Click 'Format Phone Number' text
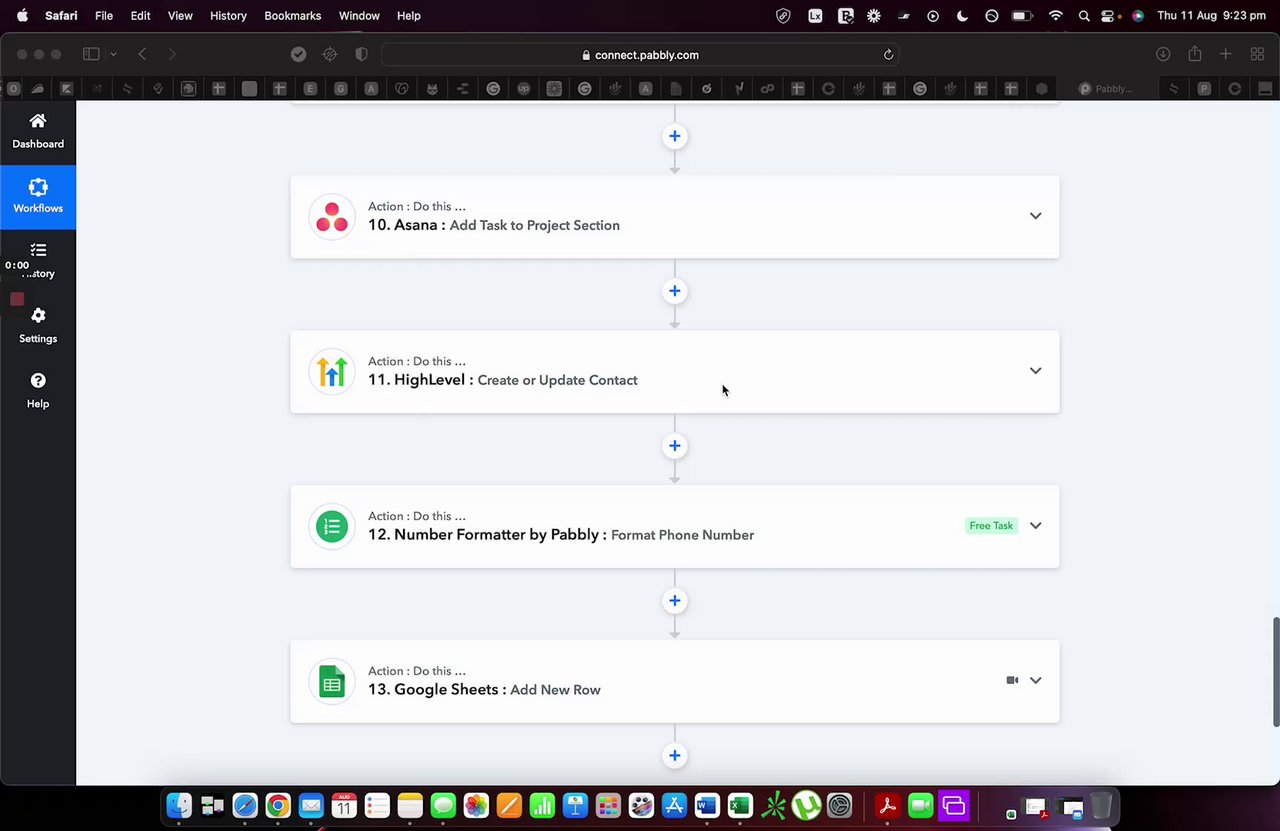The width and height of the screenshot is (1280, 831). [682, 535]
